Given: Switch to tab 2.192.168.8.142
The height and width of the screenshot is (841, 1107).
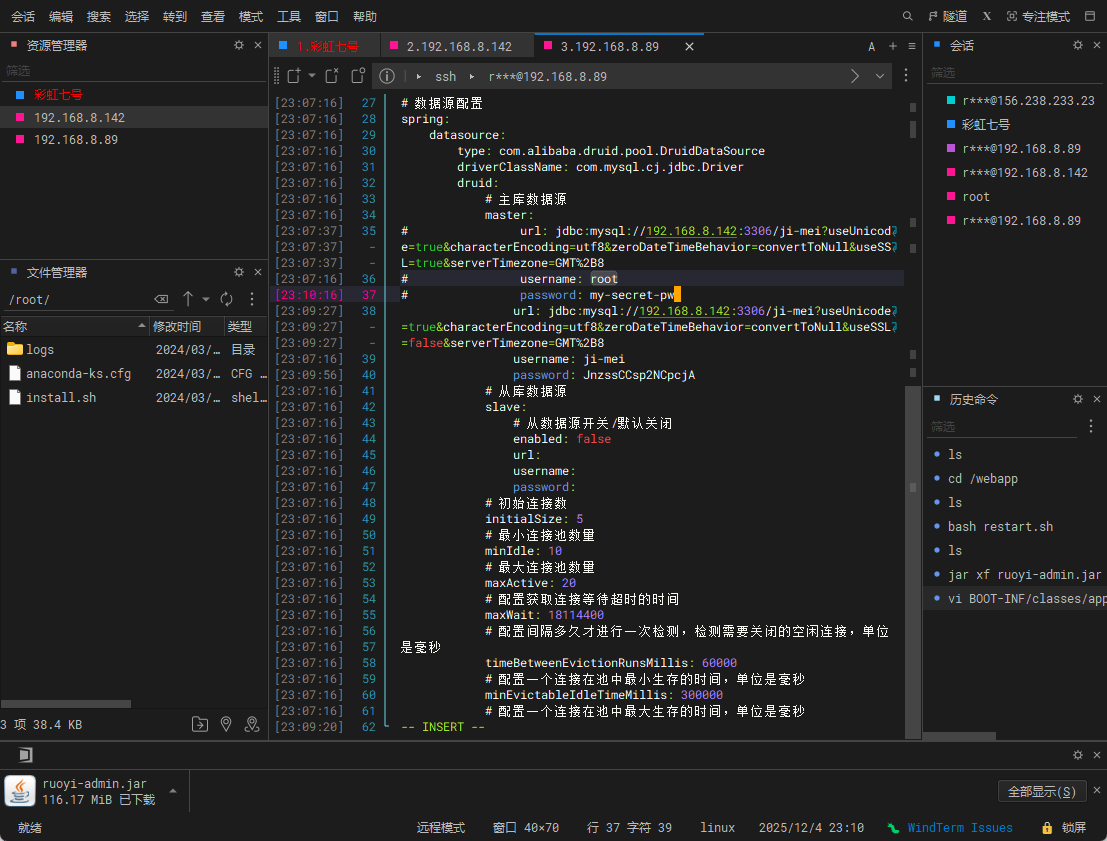Looking at the screenshot, I should pos(457,47).
